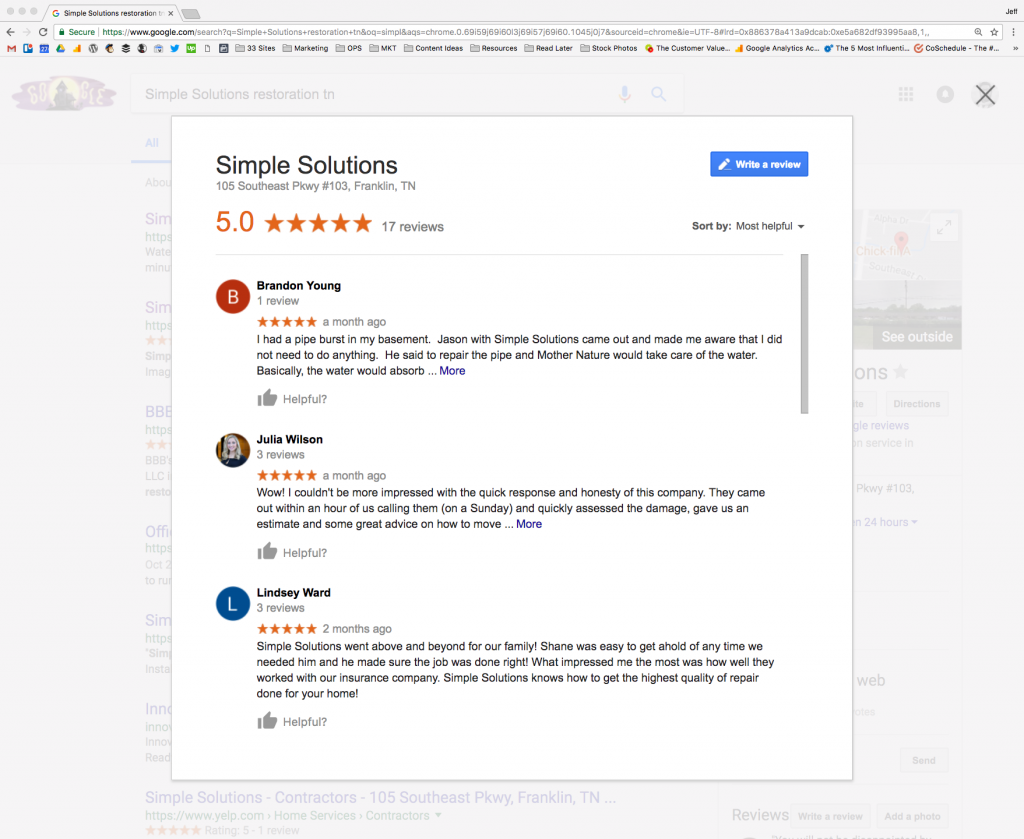Open the Google Analytics Ac... bookmark
1024x839 pixels.
[x=777, y=48]
